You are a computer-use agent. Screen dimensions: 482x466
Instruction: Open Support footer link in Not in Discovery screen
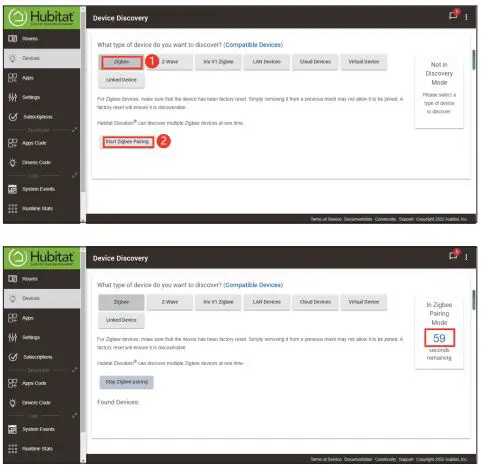[406, 220]
